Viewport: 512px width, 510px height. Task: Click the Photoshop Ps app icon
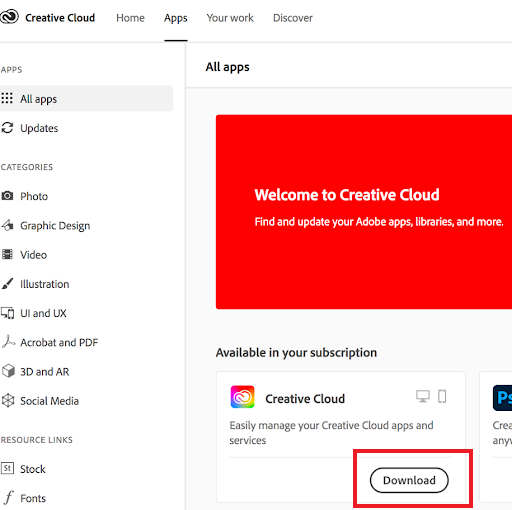click(502, 398)
